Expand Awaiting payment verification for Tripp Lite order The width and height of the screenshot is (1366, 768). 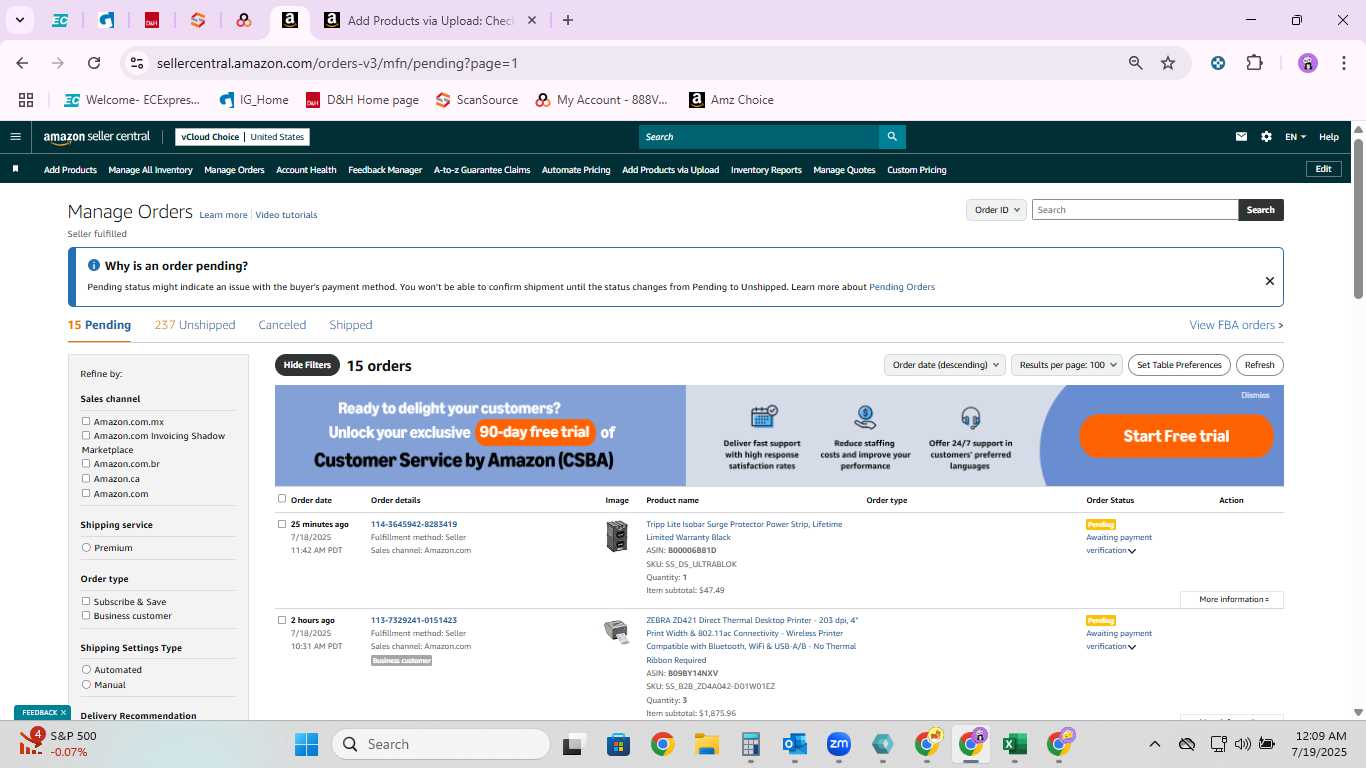tap(1132, 551)
